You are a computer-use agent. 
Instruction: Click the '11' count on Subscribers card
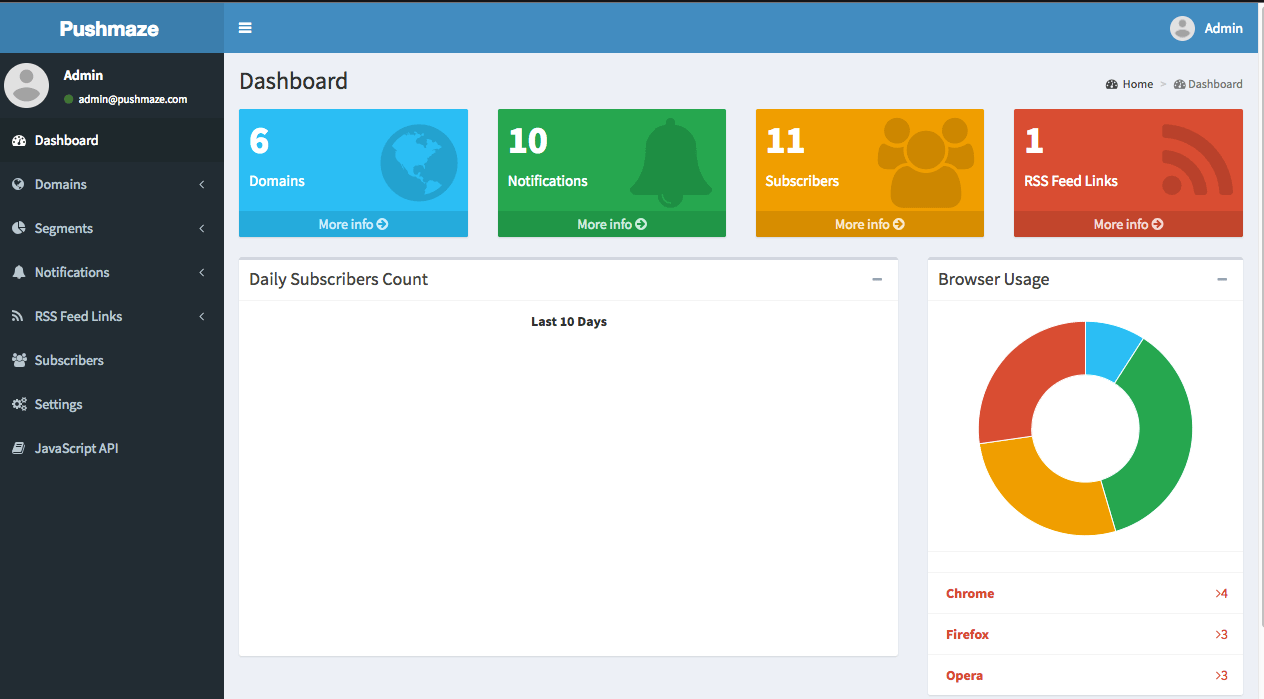pyautogui.click(x=785, y=141)
